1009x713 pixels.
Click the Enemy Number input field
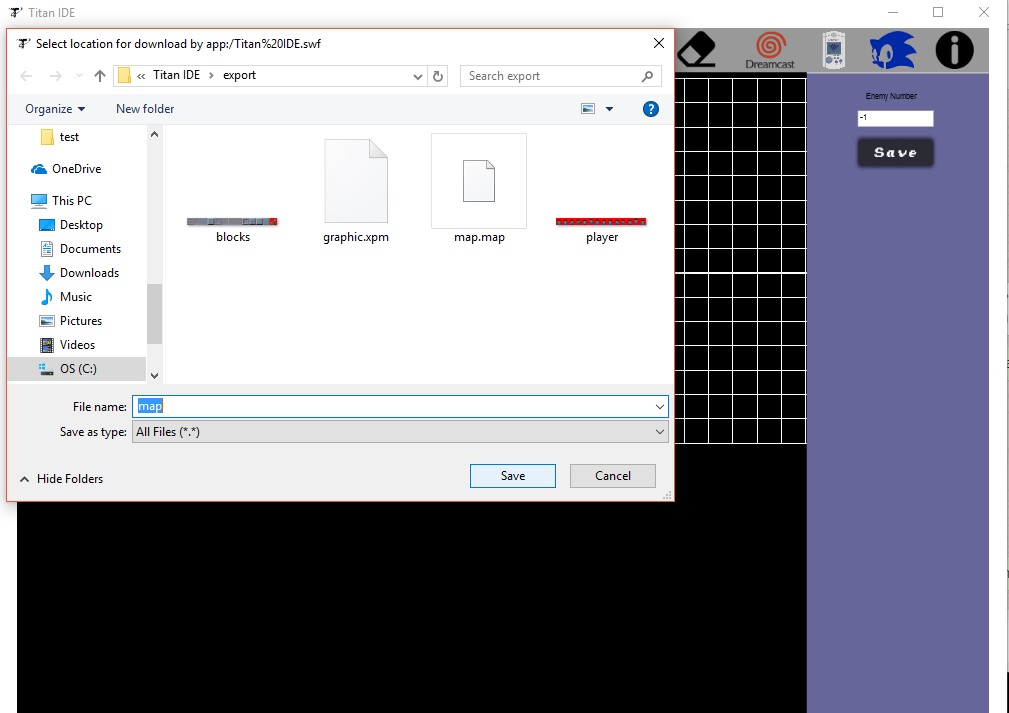coord(895,118)
